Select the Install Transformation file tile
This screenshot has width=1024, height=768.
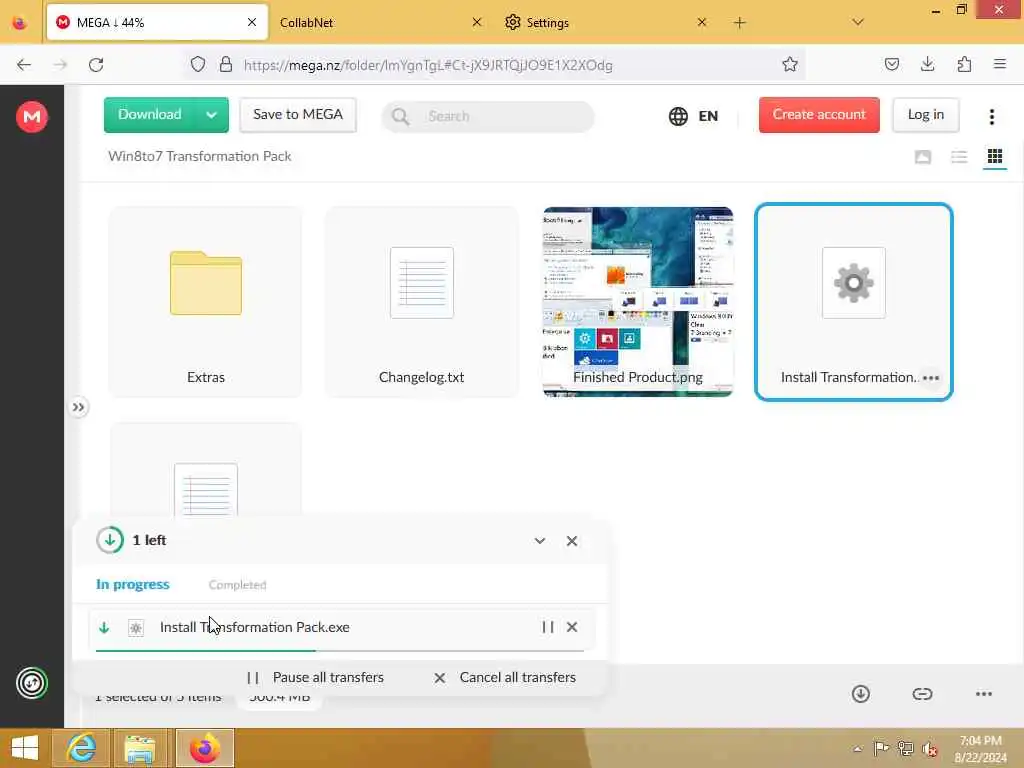coord(854,302)
